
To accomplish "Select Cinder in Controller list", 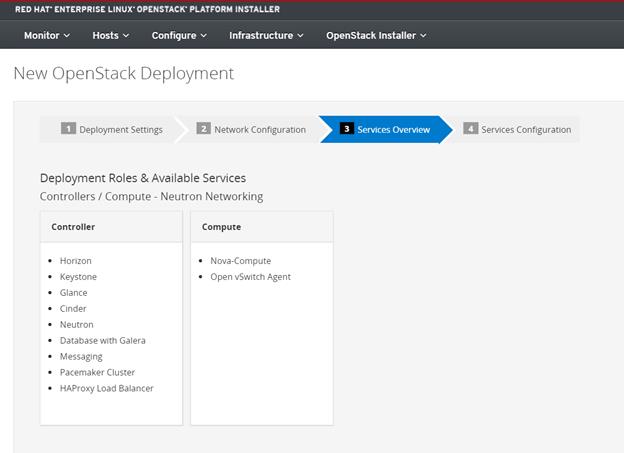I will tap(73, 309).
